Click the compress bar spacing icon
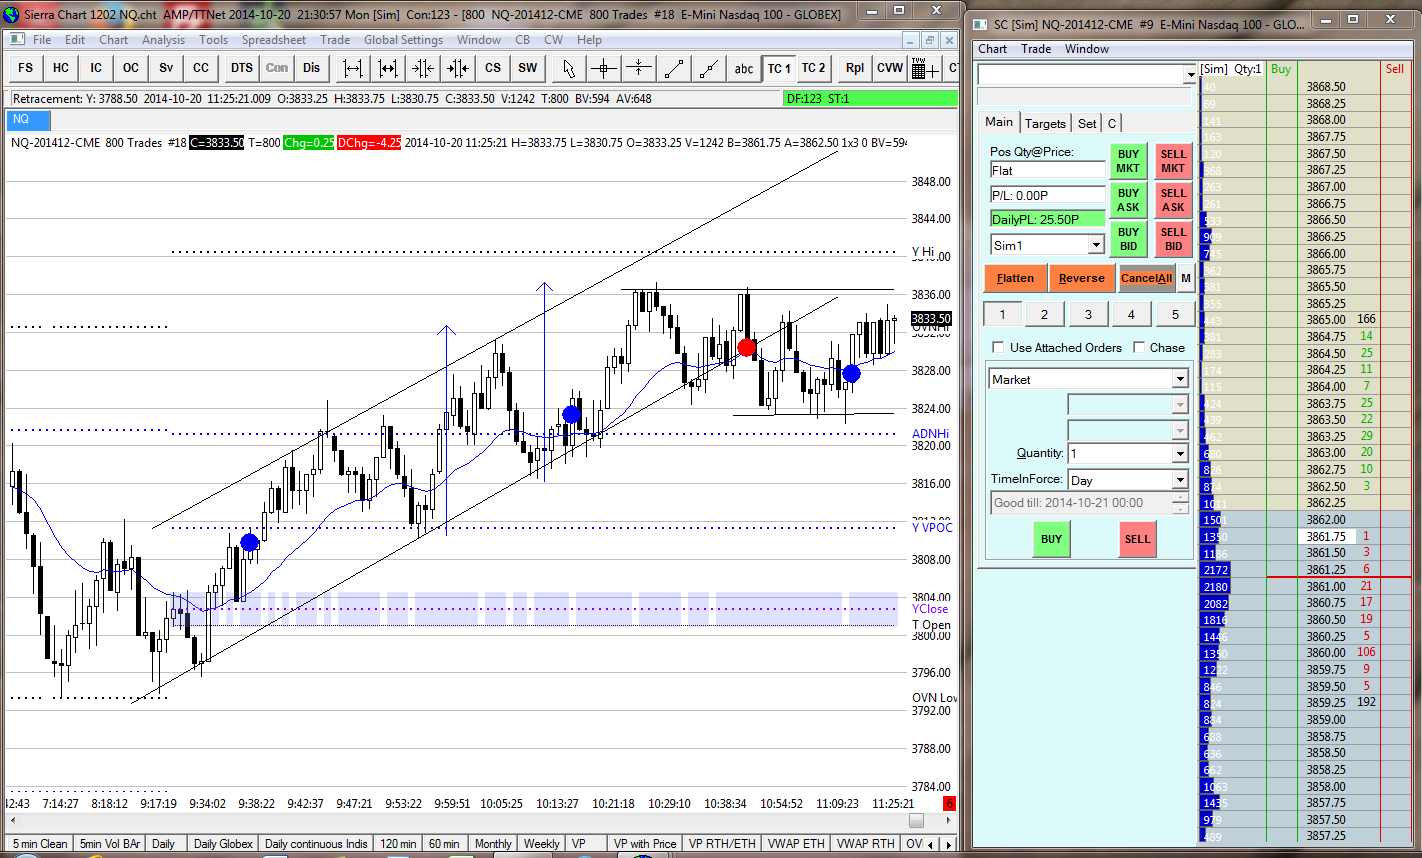 click(423, 68)
